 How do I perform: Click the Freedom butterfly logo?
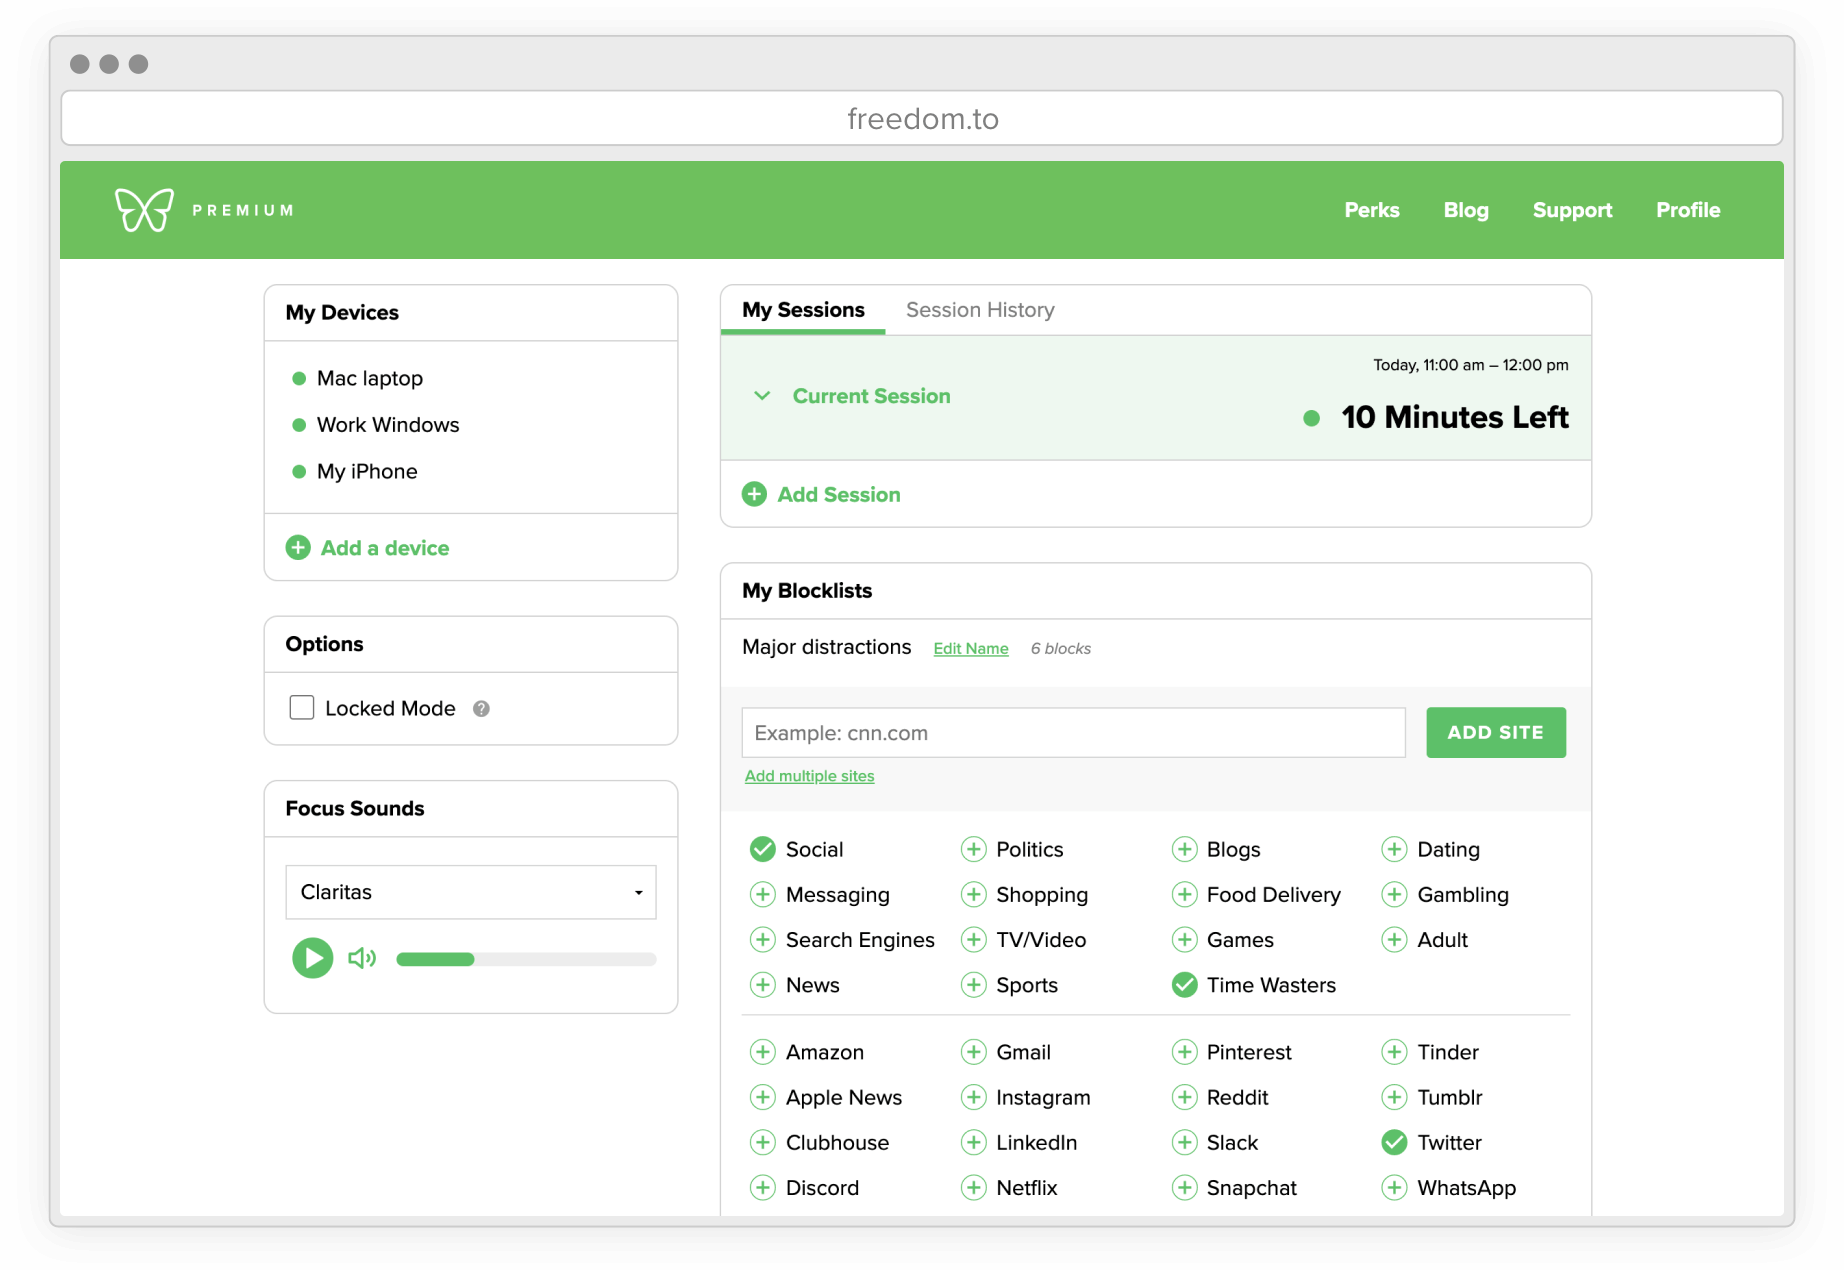click(x=143, y=209)
